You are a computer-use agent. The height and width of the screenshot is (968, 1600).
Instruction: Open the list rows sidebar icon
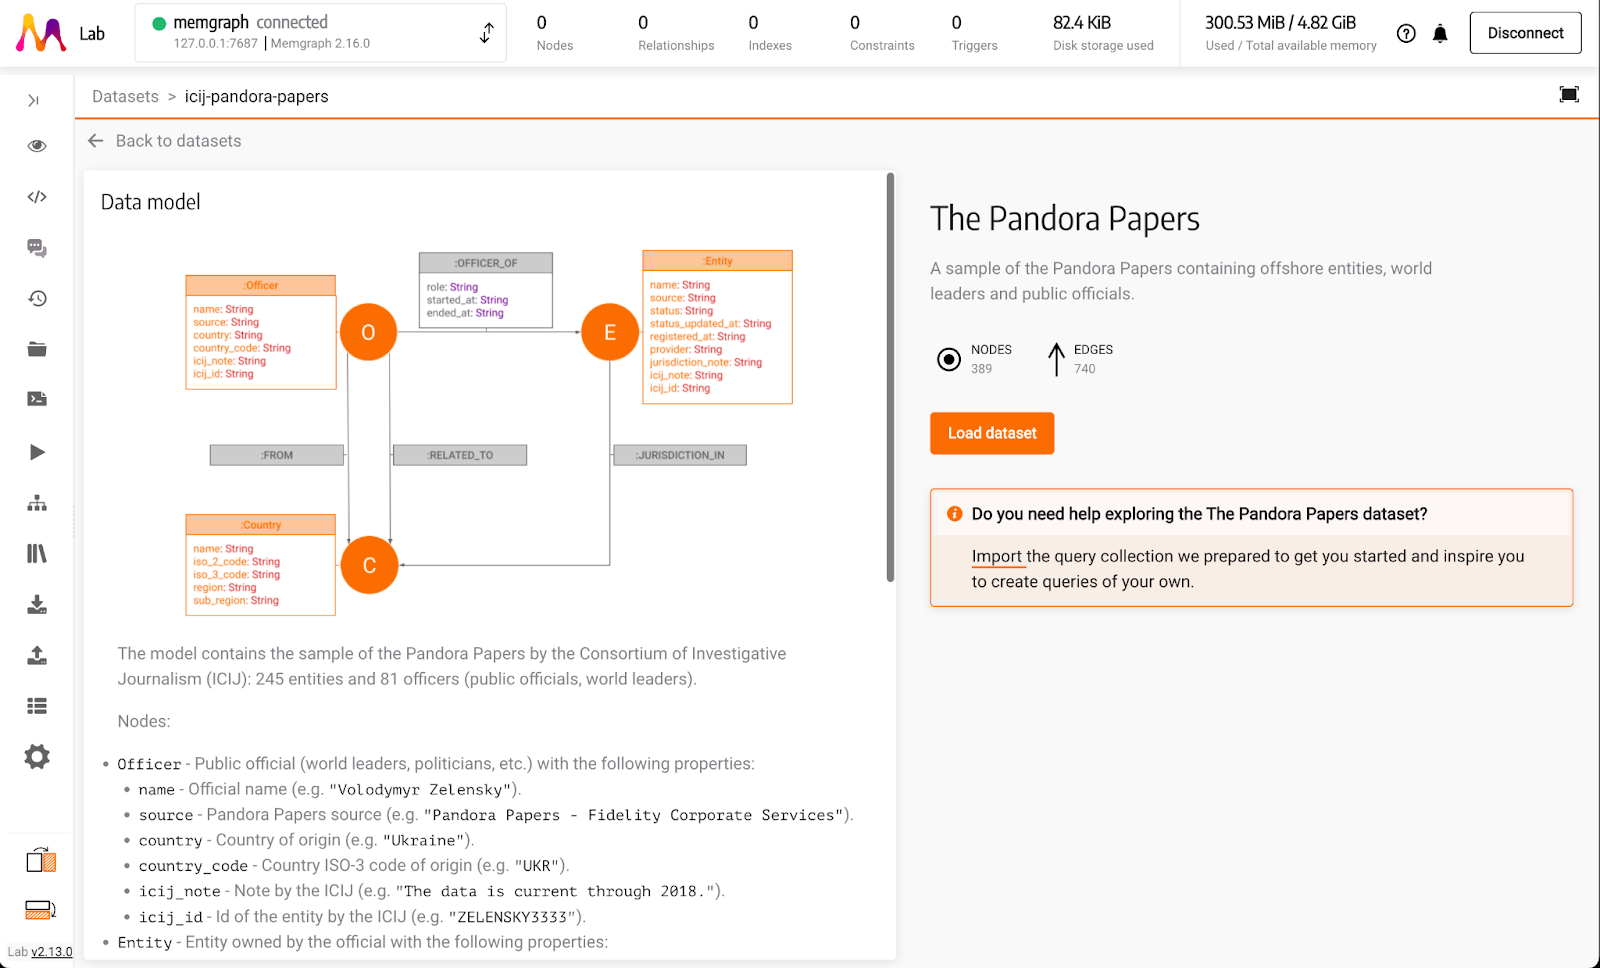[37, 706]
